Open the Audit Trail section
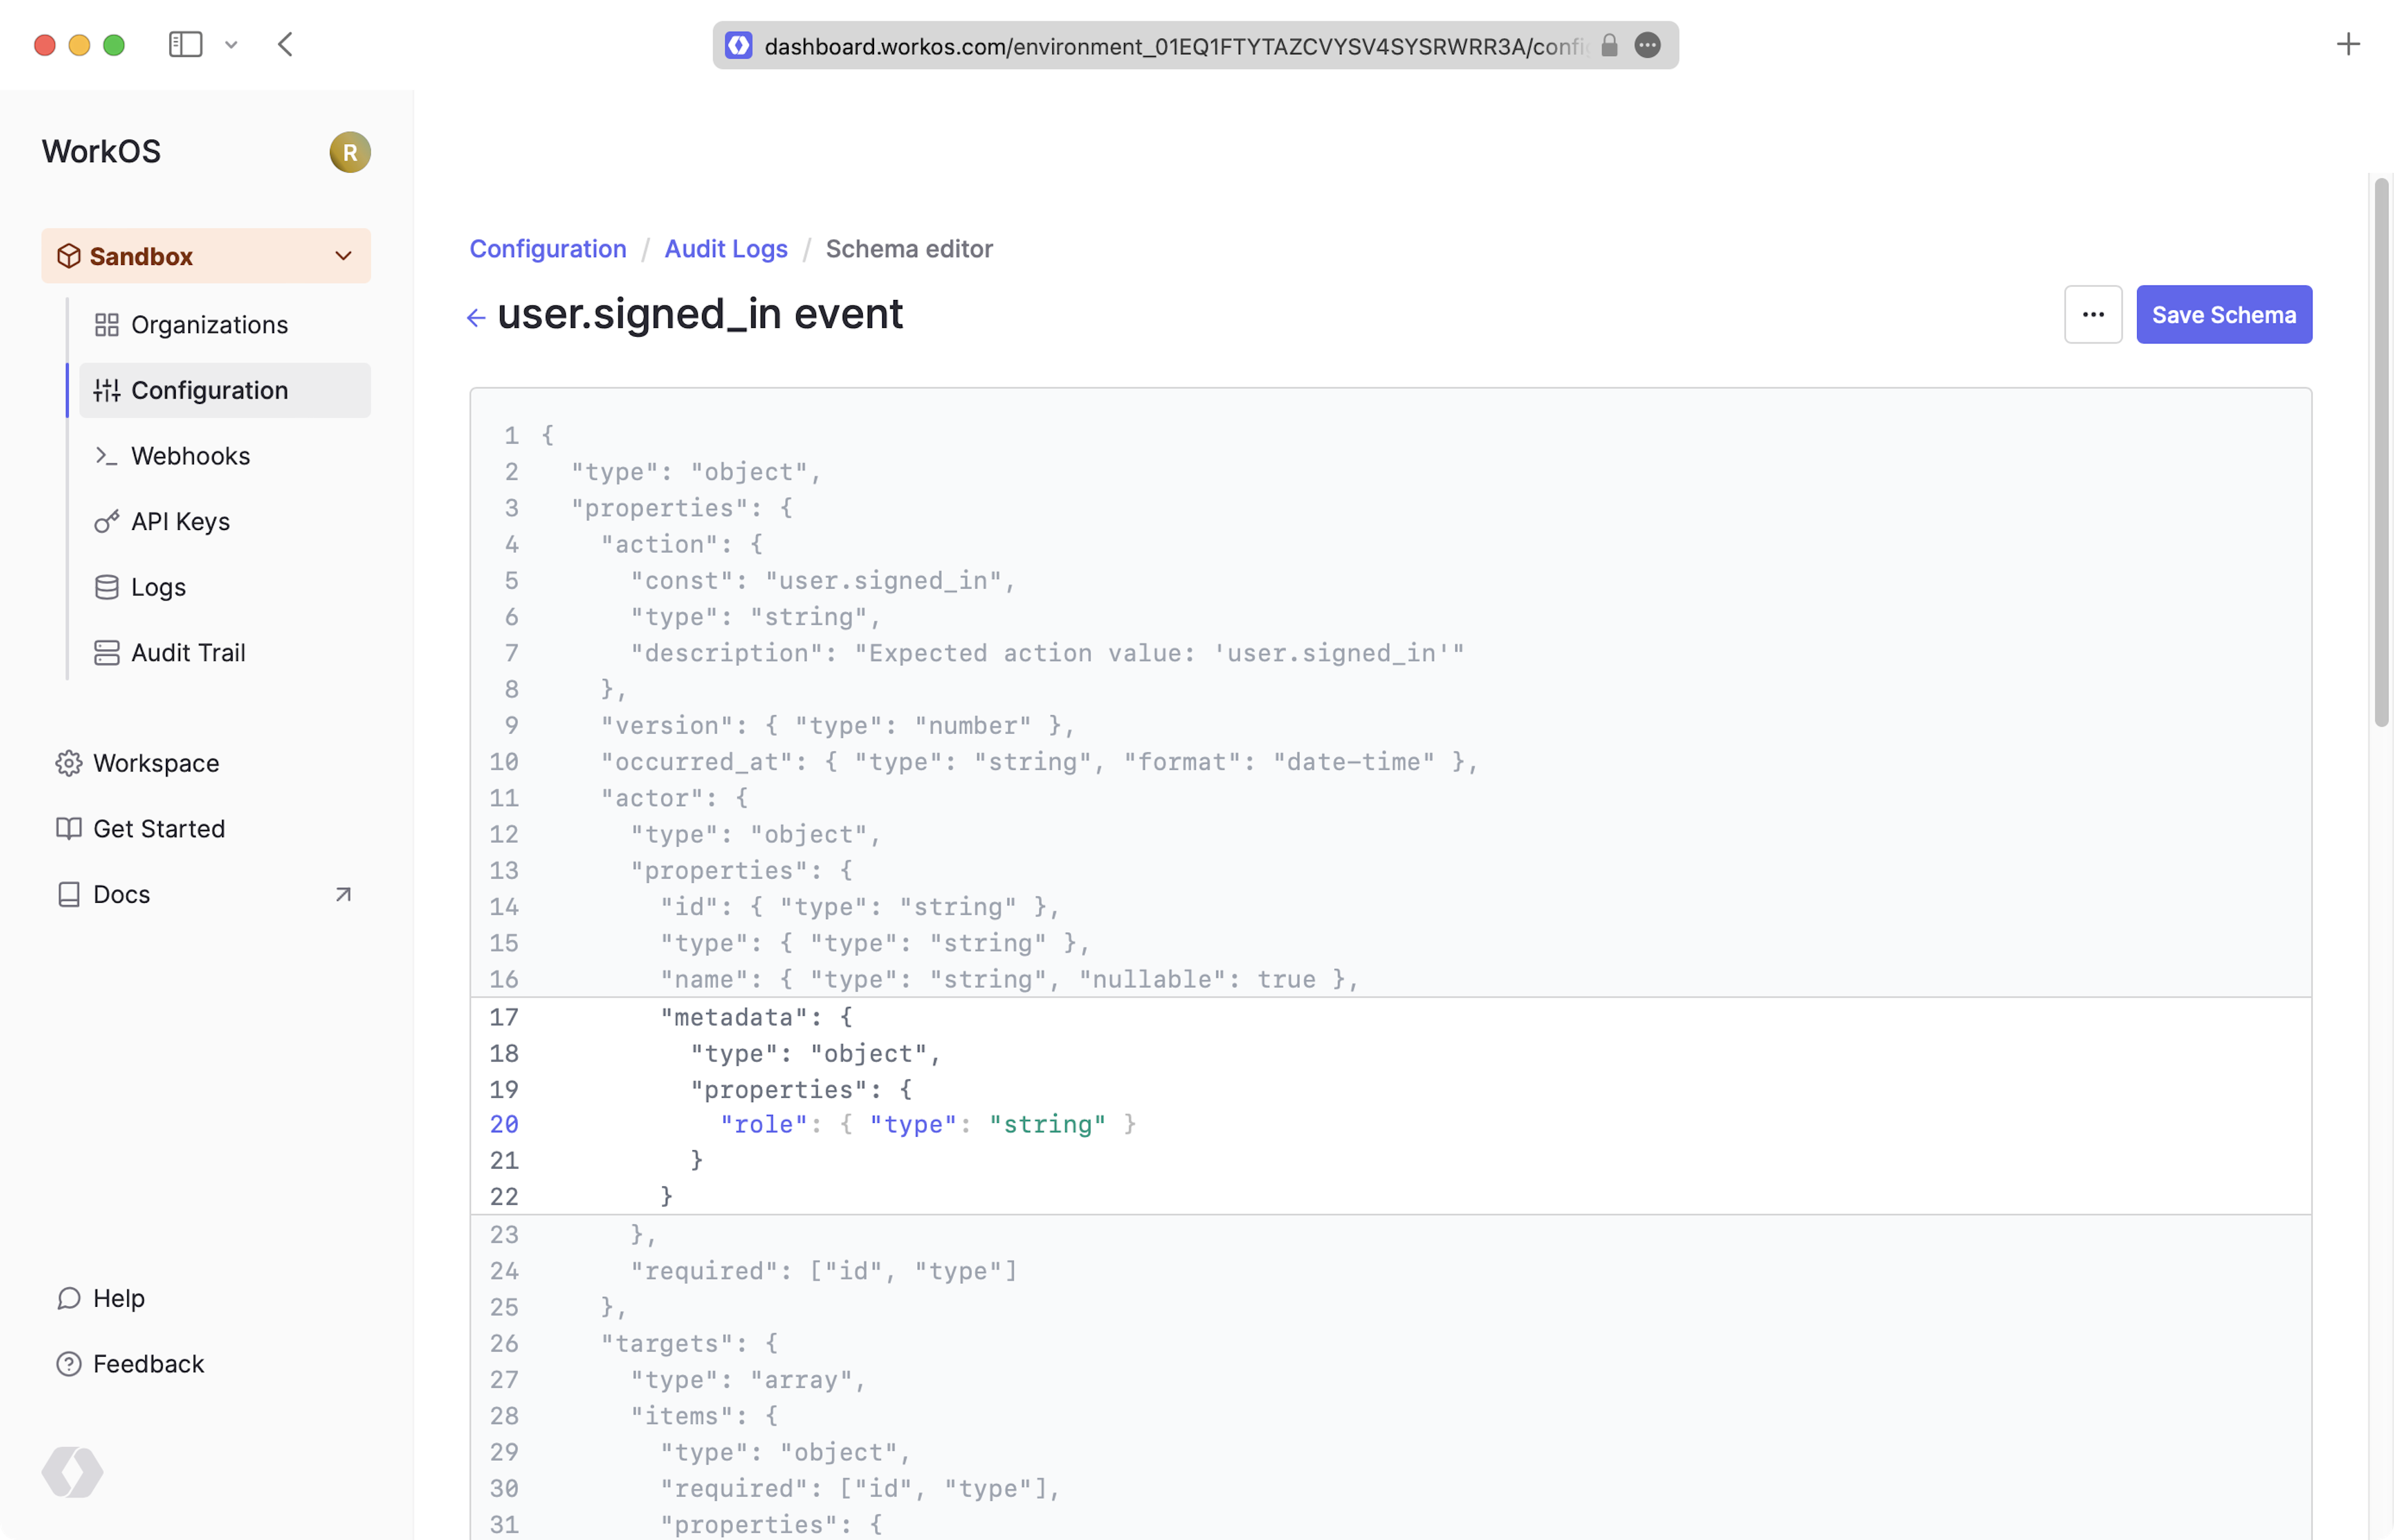The width and height of the screenshot is (2394, 1540). [x=188, y=653]
